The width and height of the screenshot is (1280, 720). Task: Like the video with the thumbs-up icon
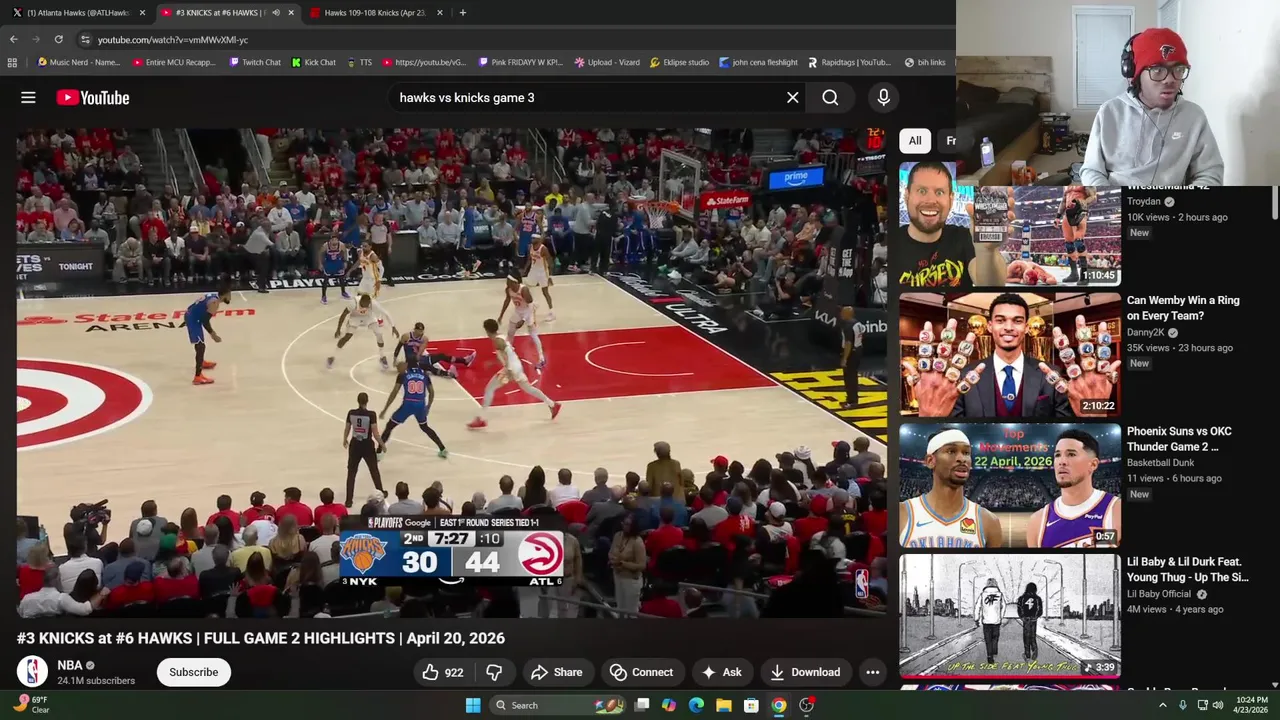430,672
